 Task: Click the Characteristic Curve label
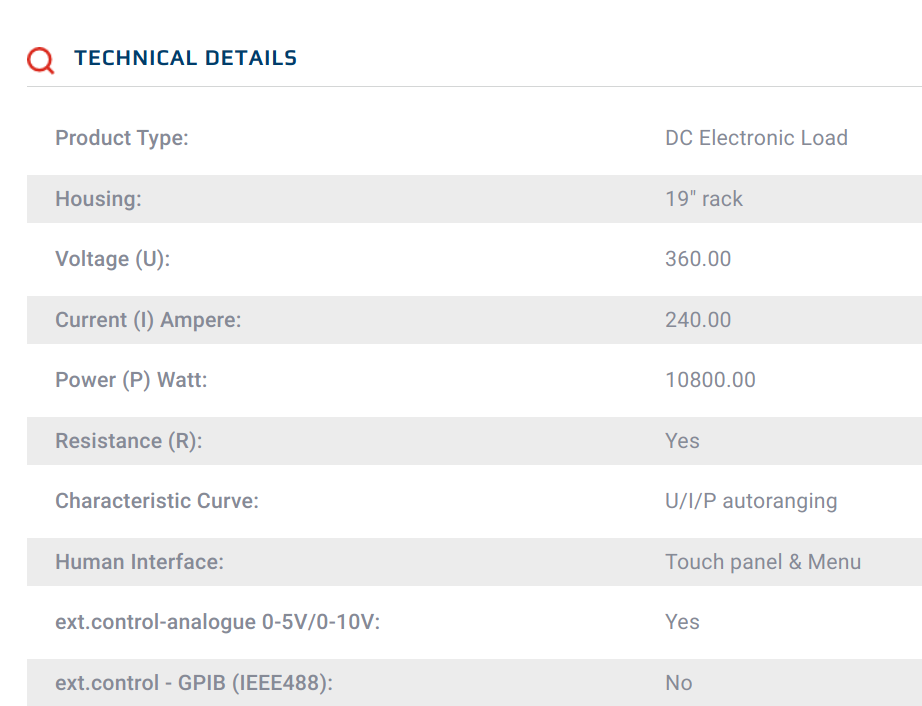click(157, 501)
